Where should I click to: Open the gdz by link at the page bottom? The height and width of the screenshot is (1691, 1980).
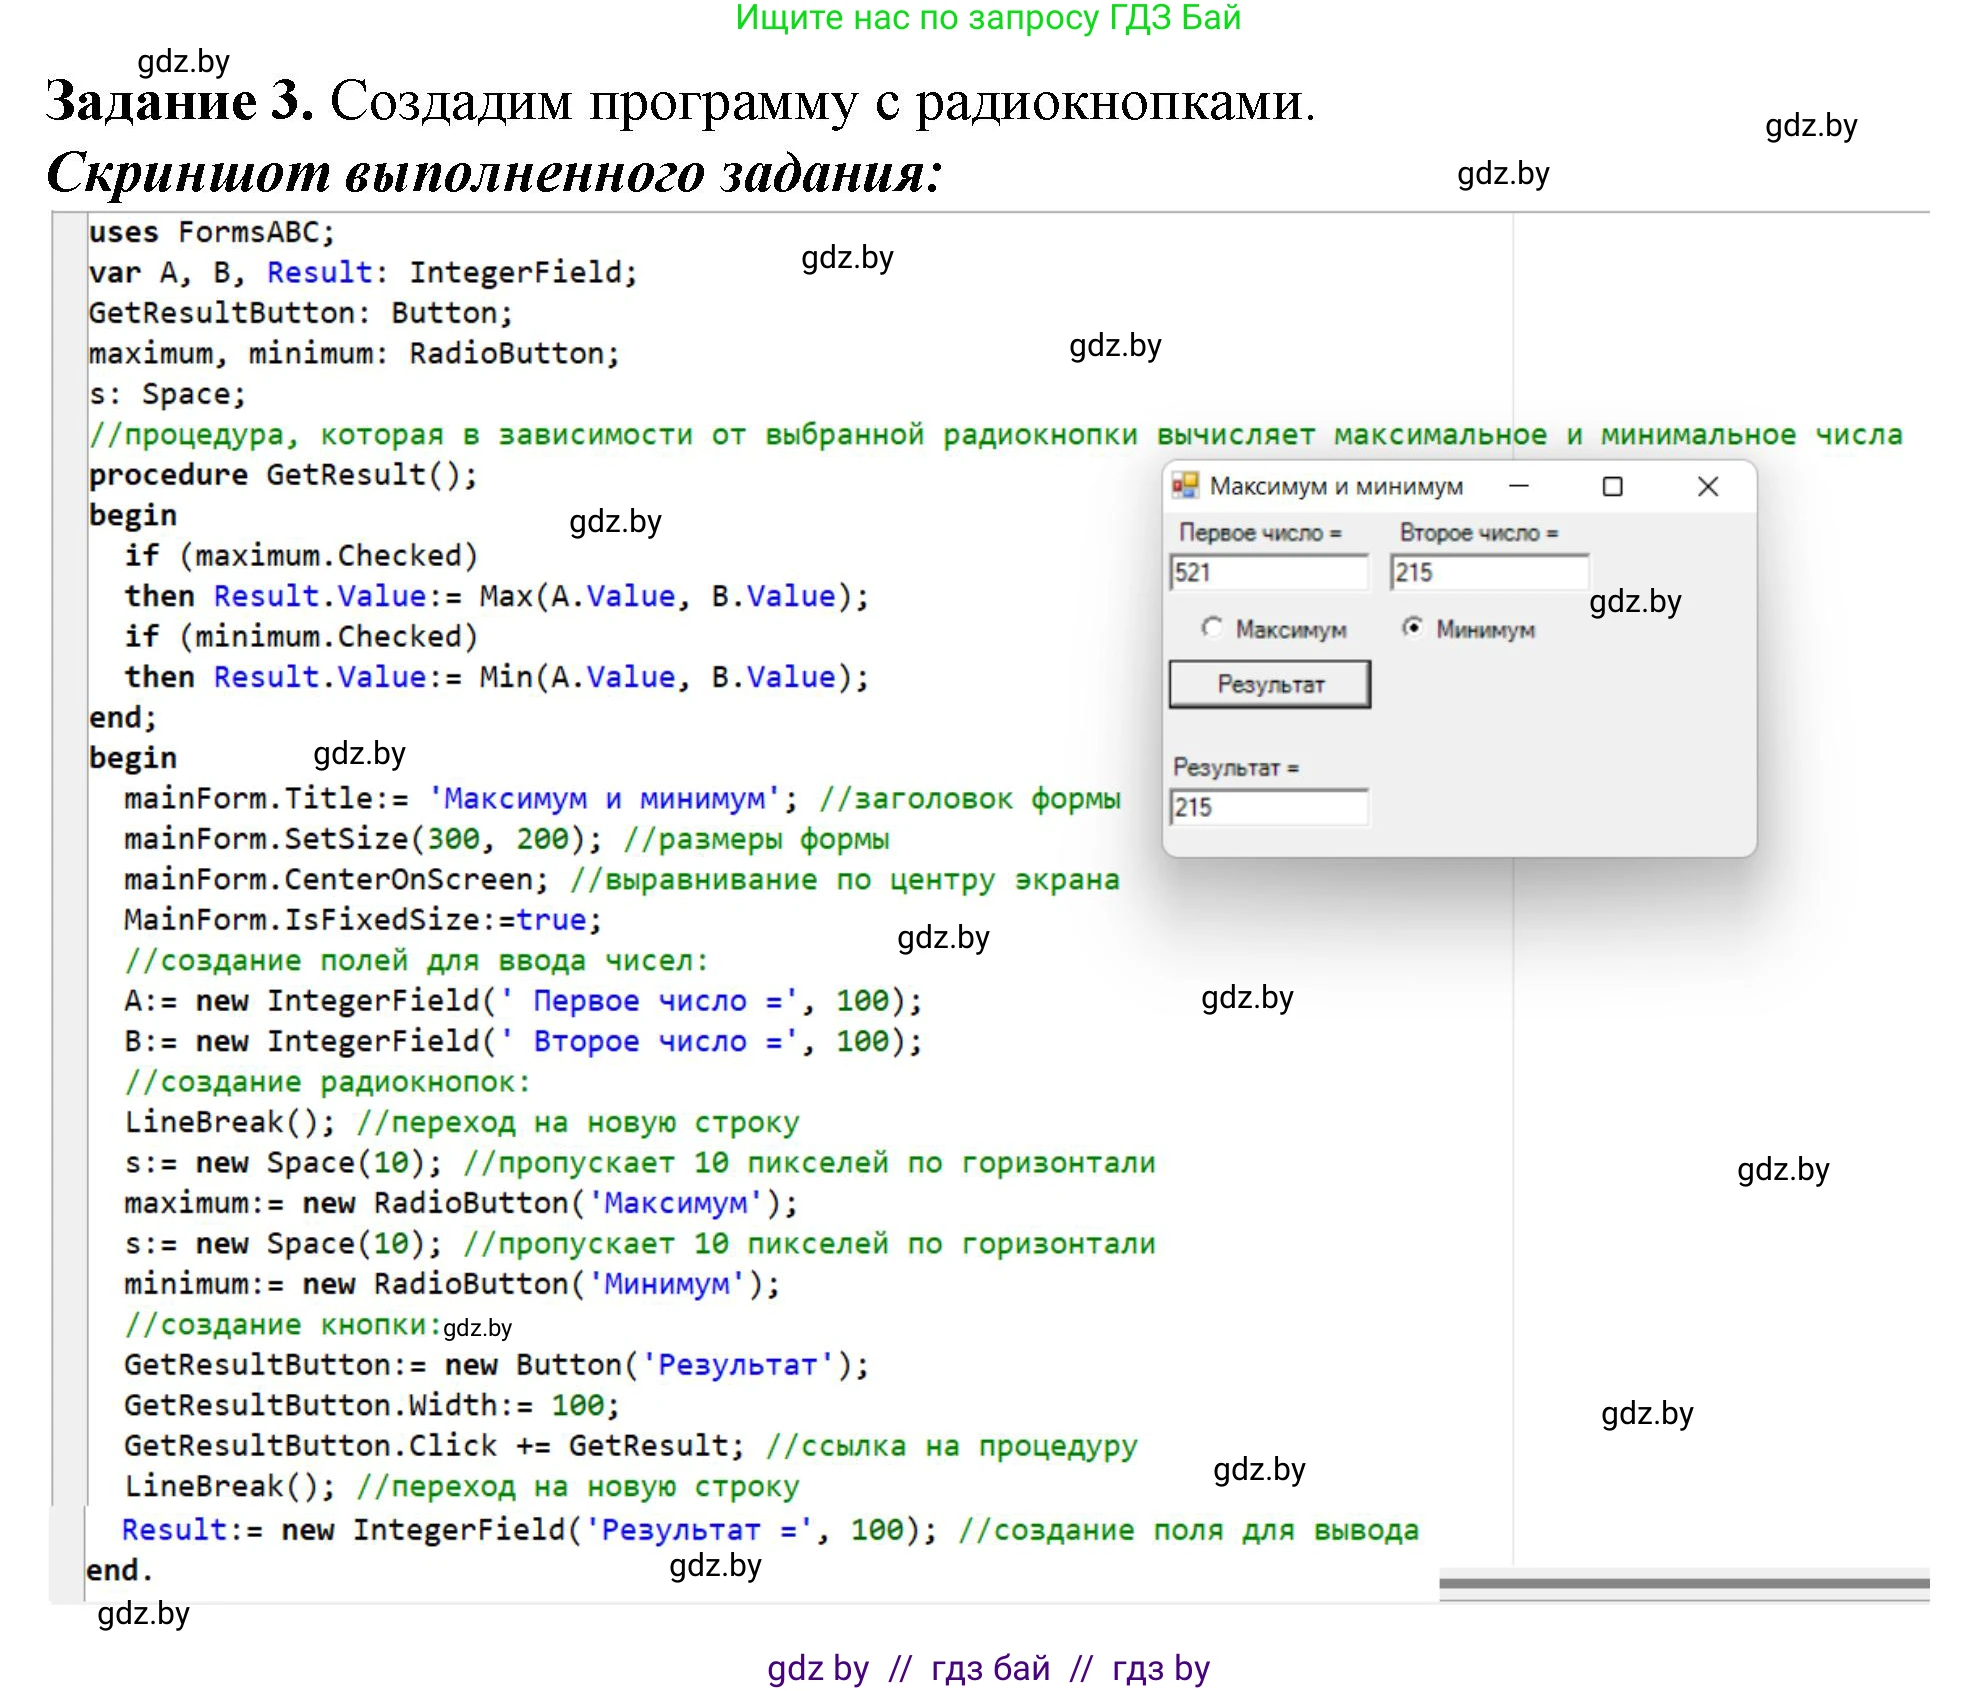click(820, 1667)
